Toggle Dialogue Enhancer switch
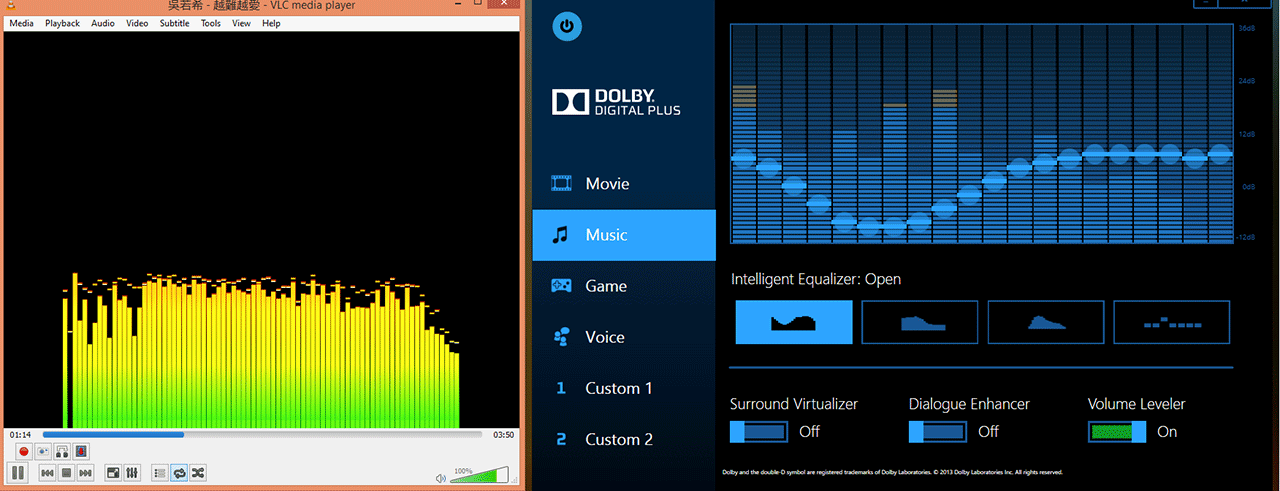 pyautogui.click(x=938, y=432)
